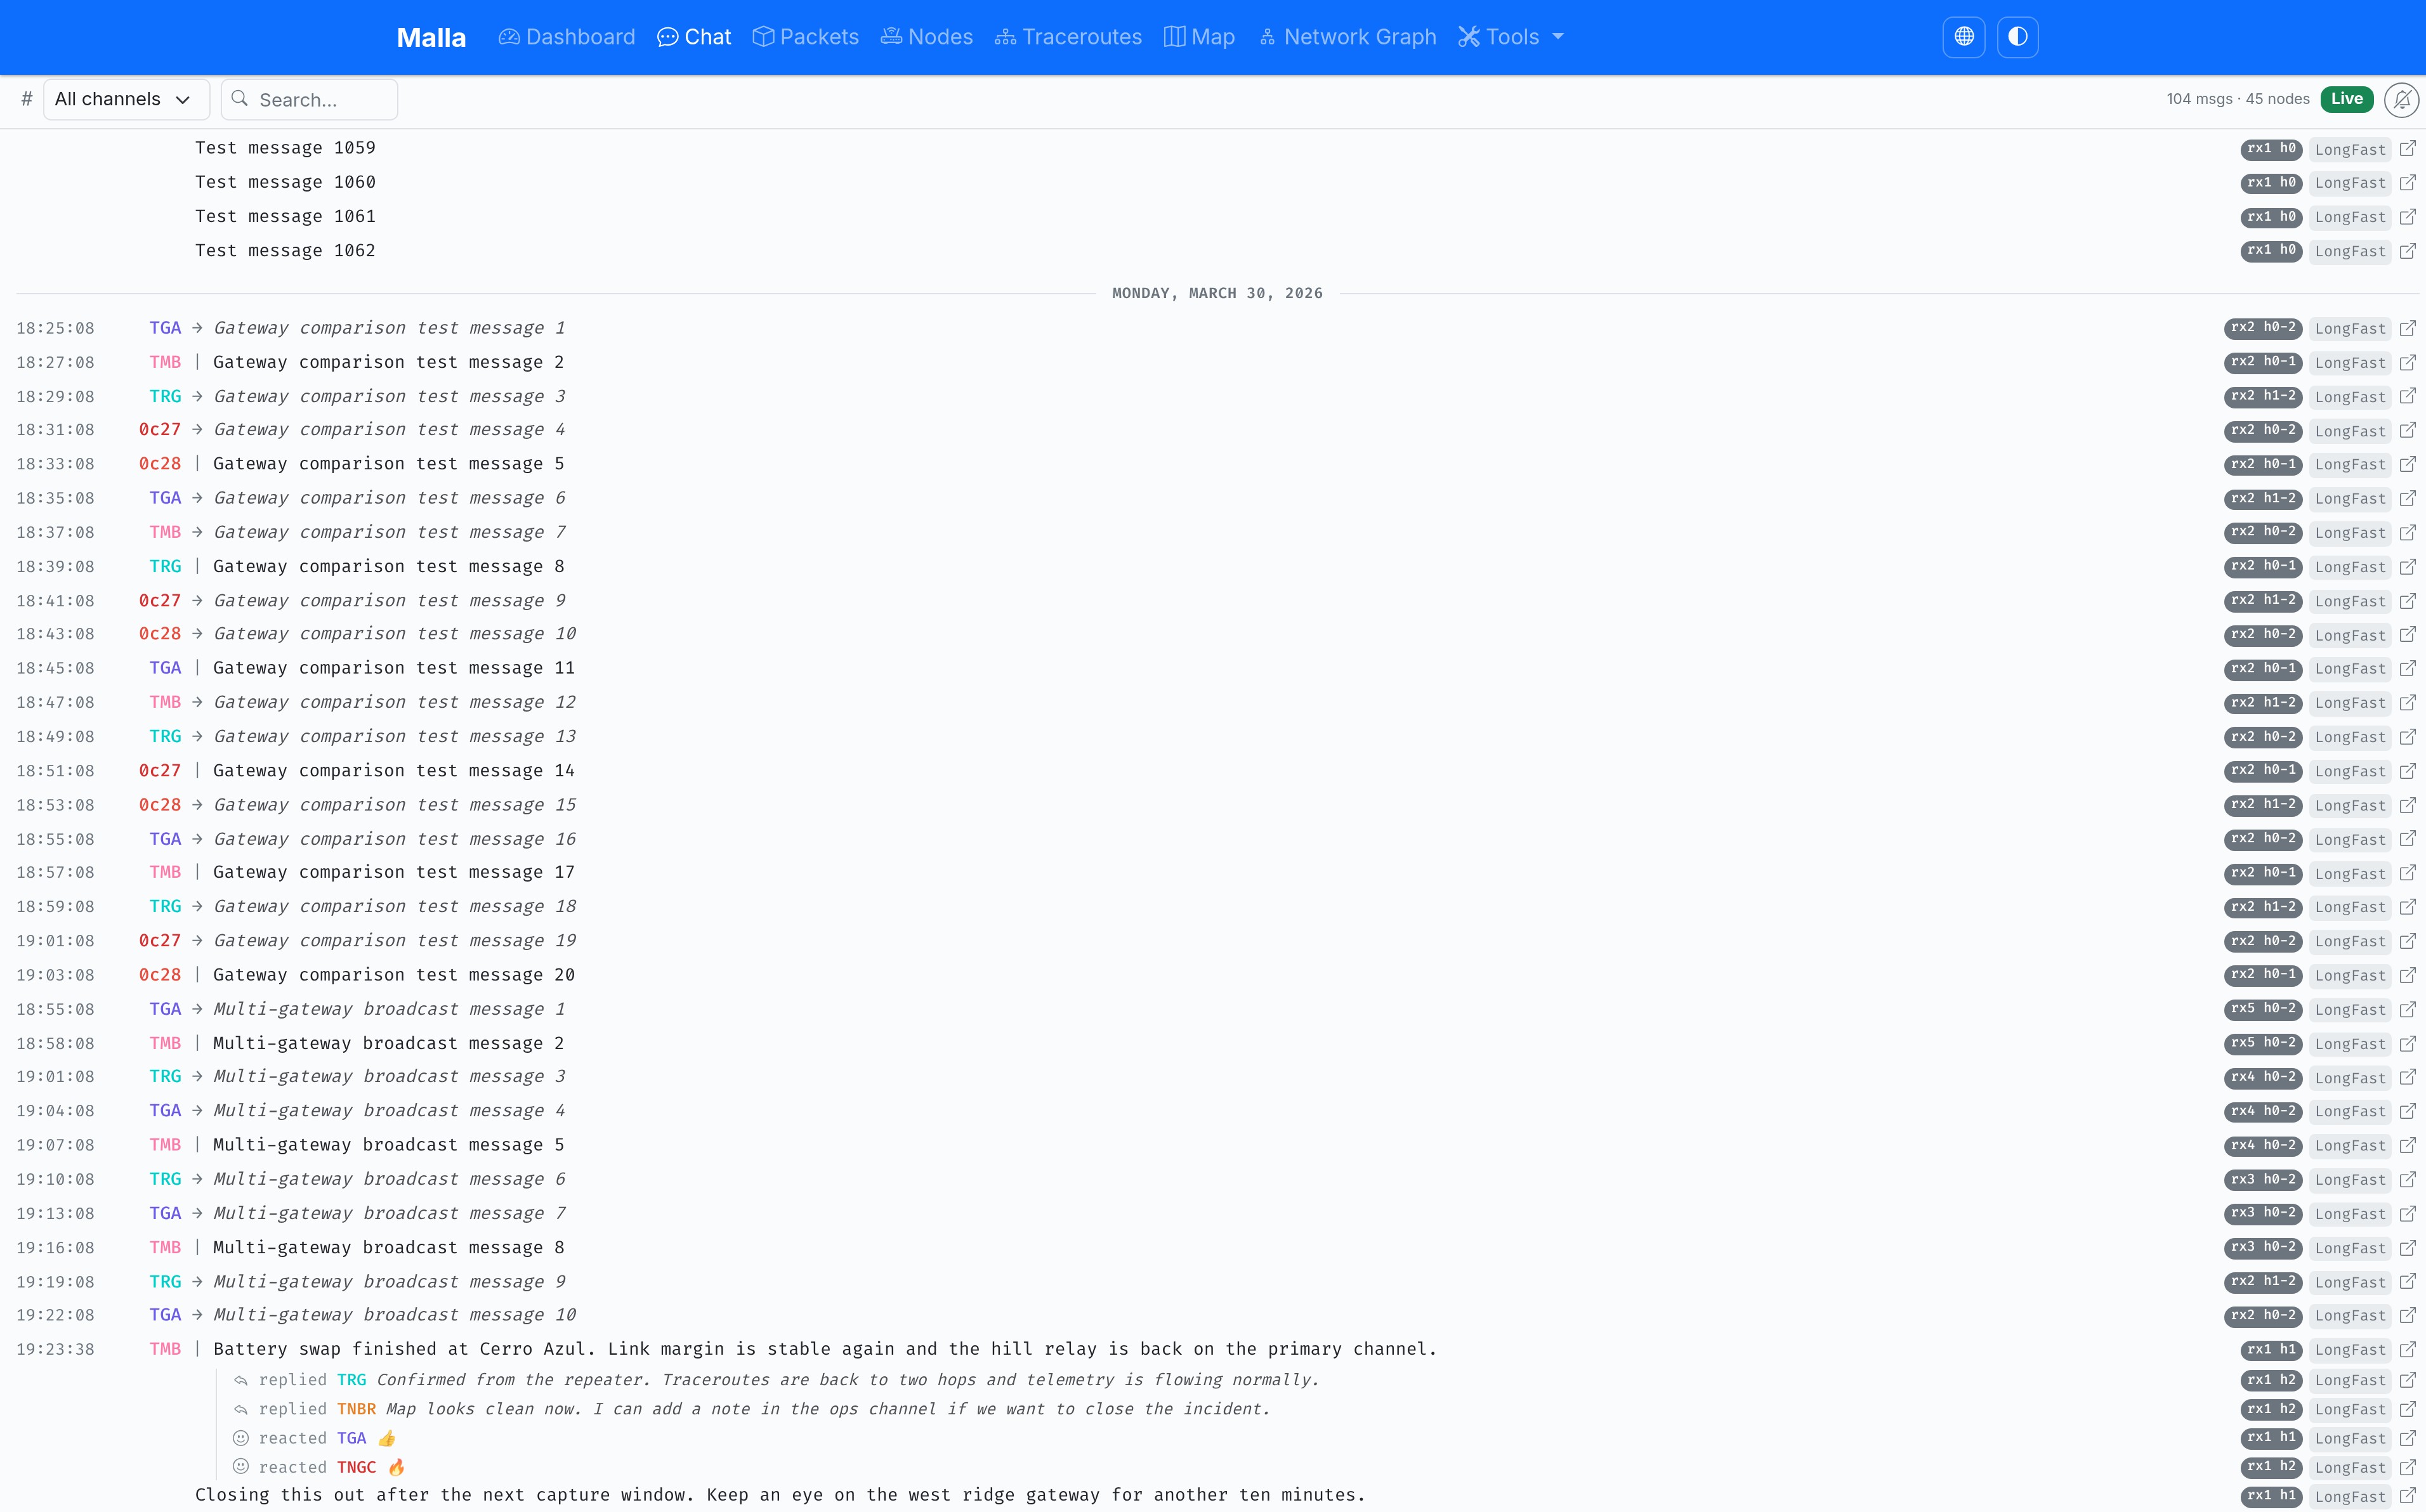Click TNBR sender in the reply row
The width and height of the screenshot is (2426, 1512).
357,1409
